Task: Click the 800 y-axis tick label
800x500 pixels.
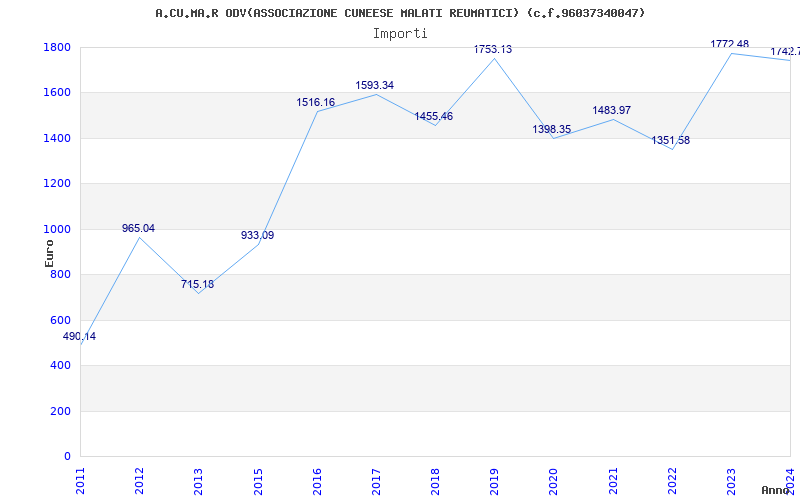Action: coord(61,274)
